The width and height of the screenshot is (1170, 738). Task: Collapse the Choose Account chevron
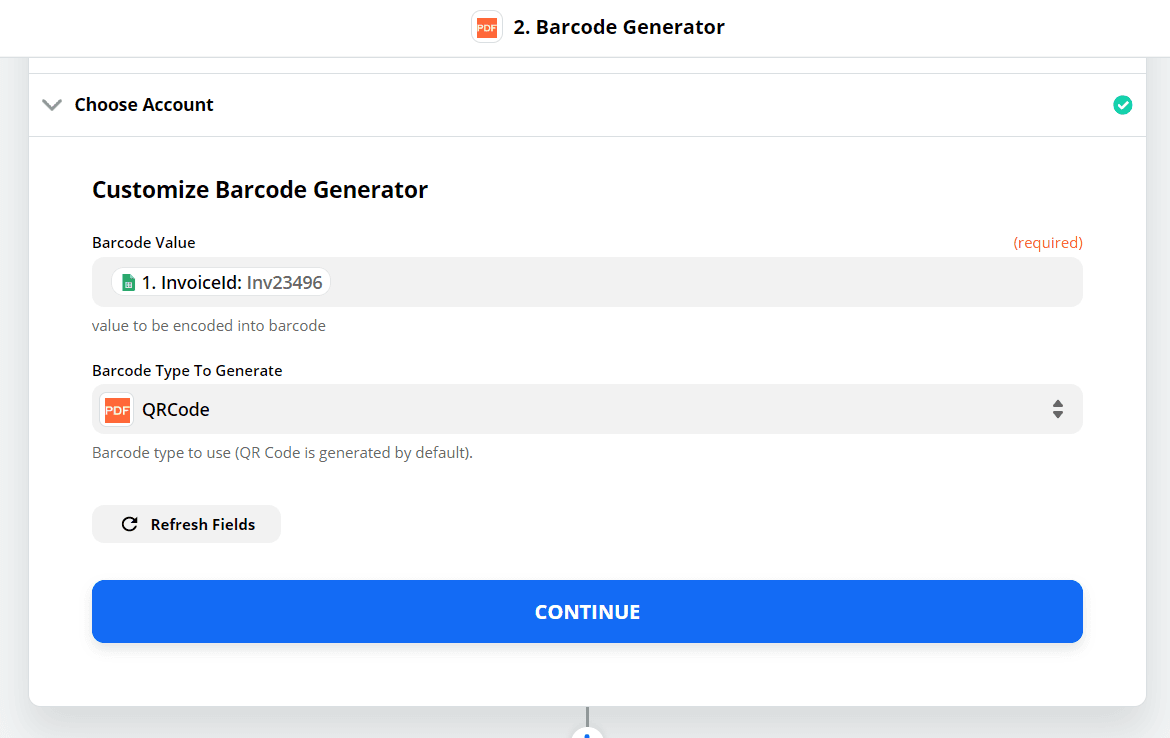52,105
